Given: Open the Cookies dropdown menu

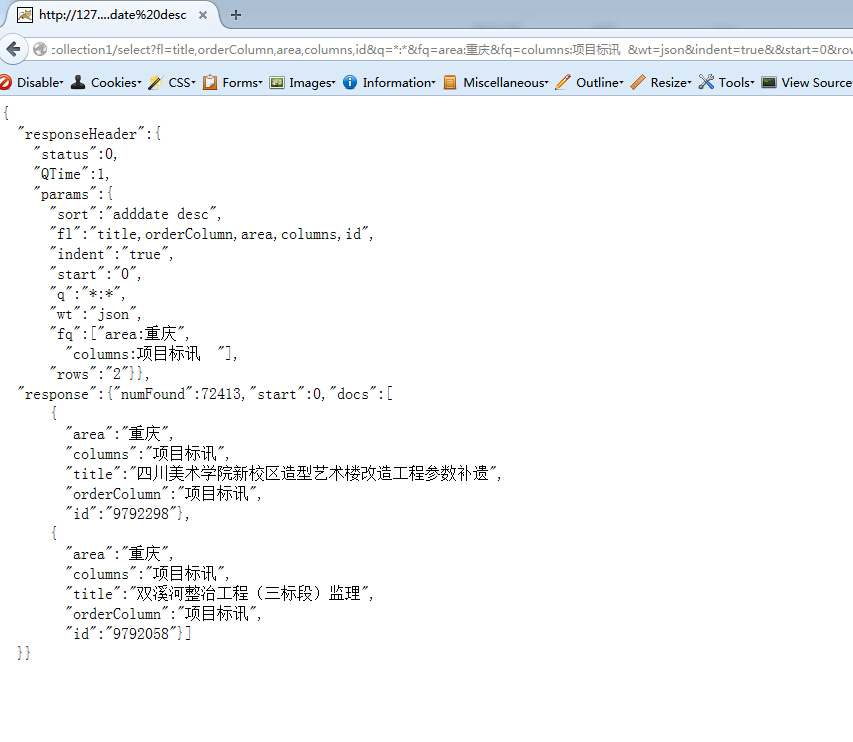Looking at the screenshot, I should [116, 82].
